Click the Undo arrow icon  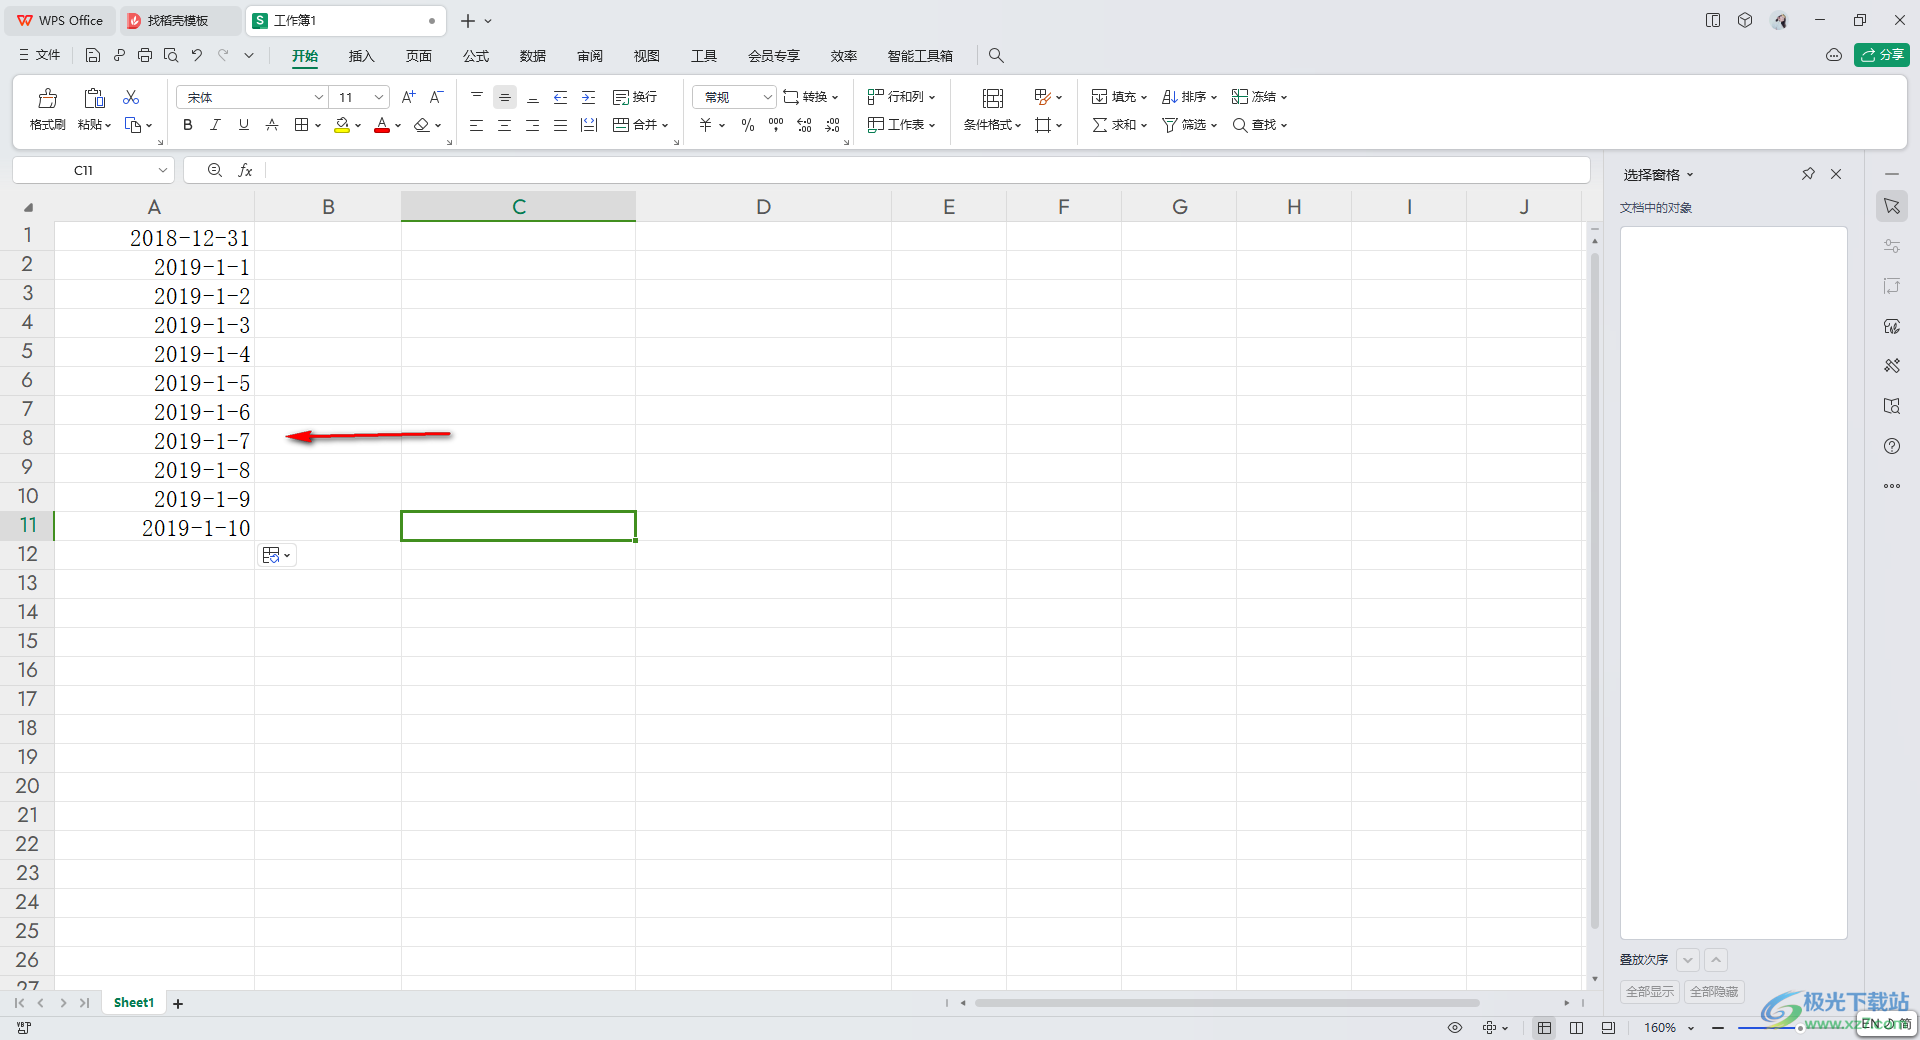point(197,55)
